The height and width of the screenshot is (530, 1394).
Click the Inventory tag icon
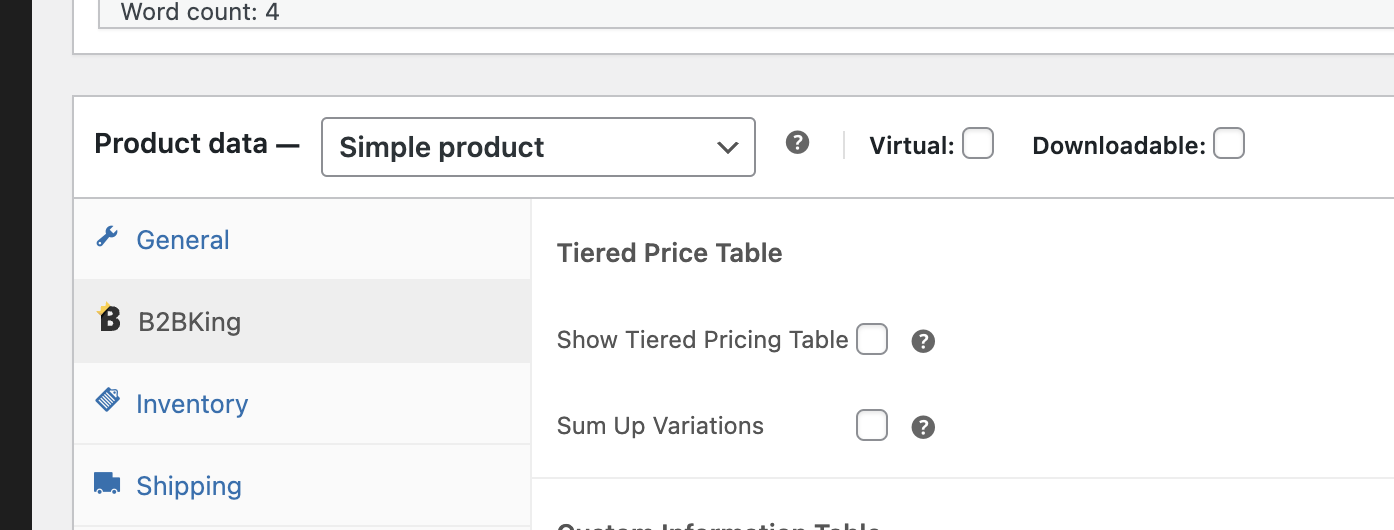pos(107,401)
